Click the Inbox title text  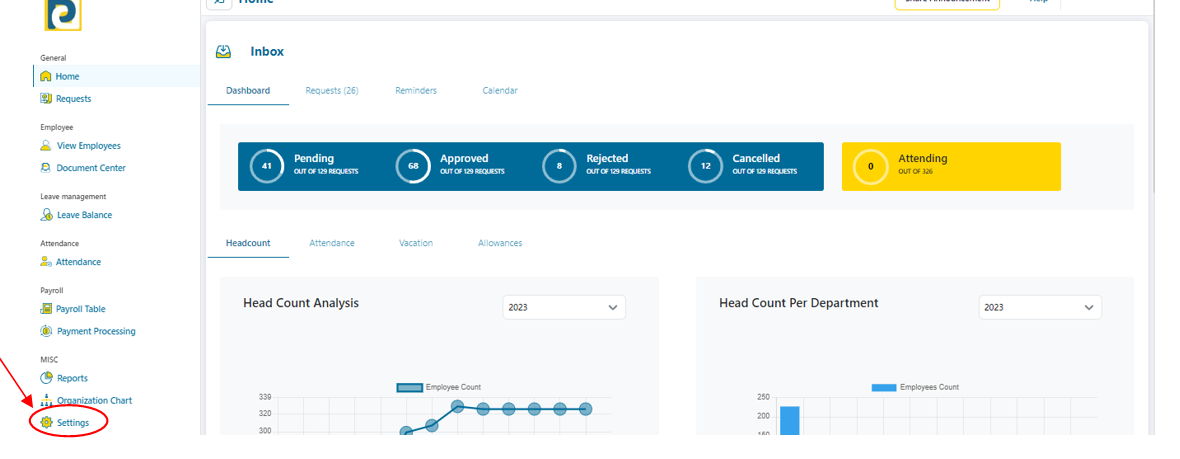tap(267, 52)
